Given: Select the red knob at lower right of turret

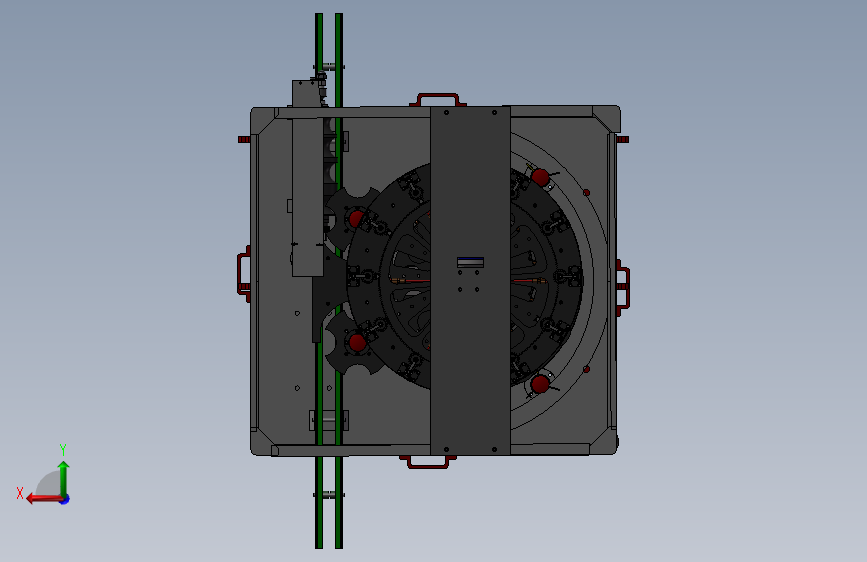Looking at the screenshot, I should 540,383.
